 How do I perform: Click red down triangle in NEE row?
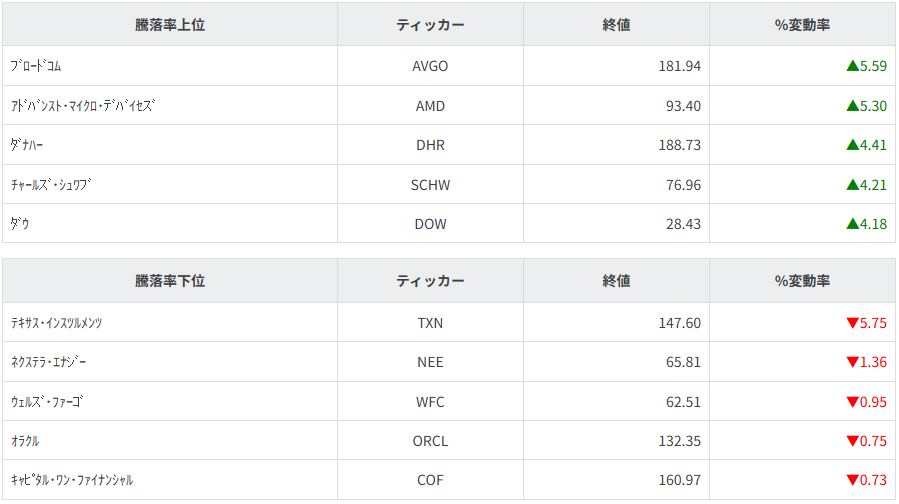coord(852,362)
